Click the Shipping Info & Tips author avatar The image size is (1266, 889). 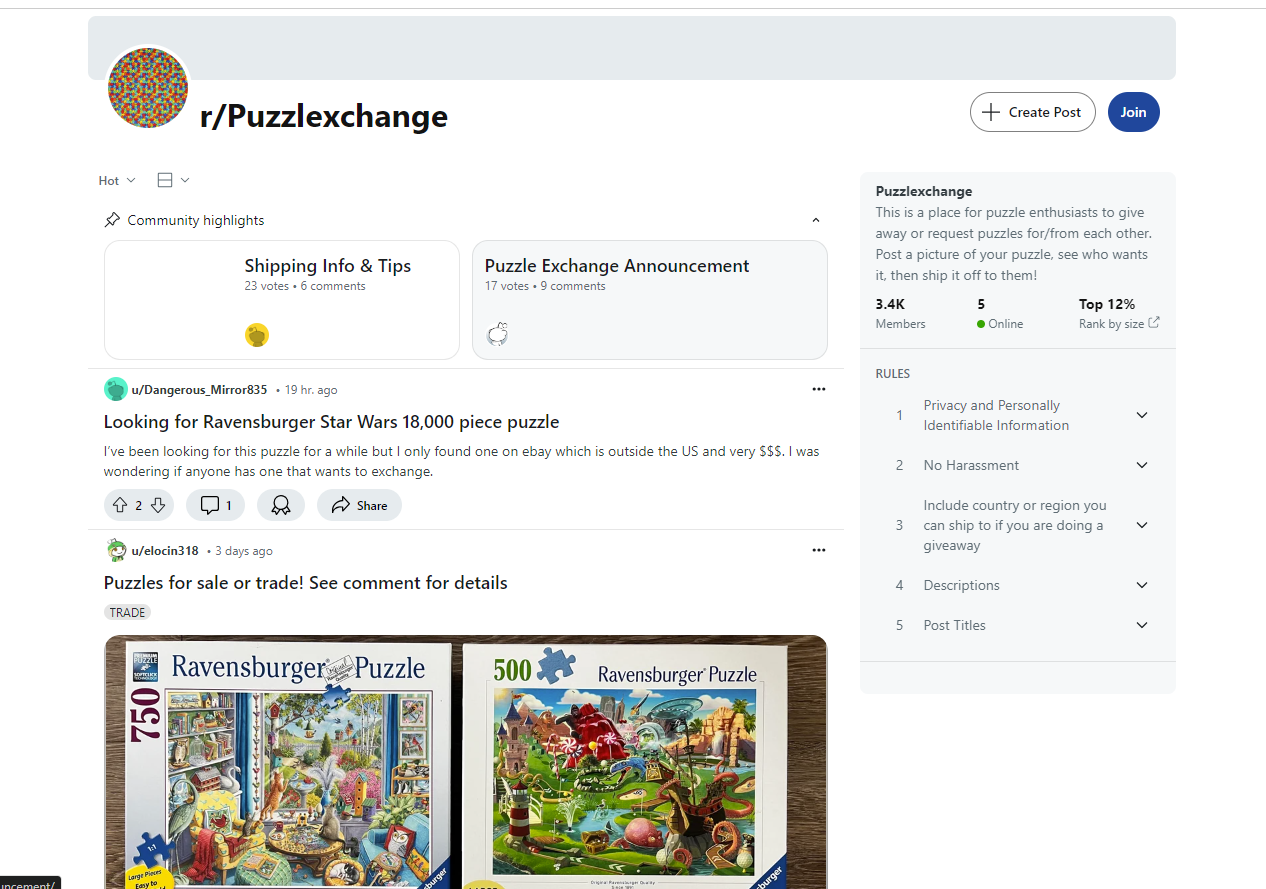pos(257,335)
